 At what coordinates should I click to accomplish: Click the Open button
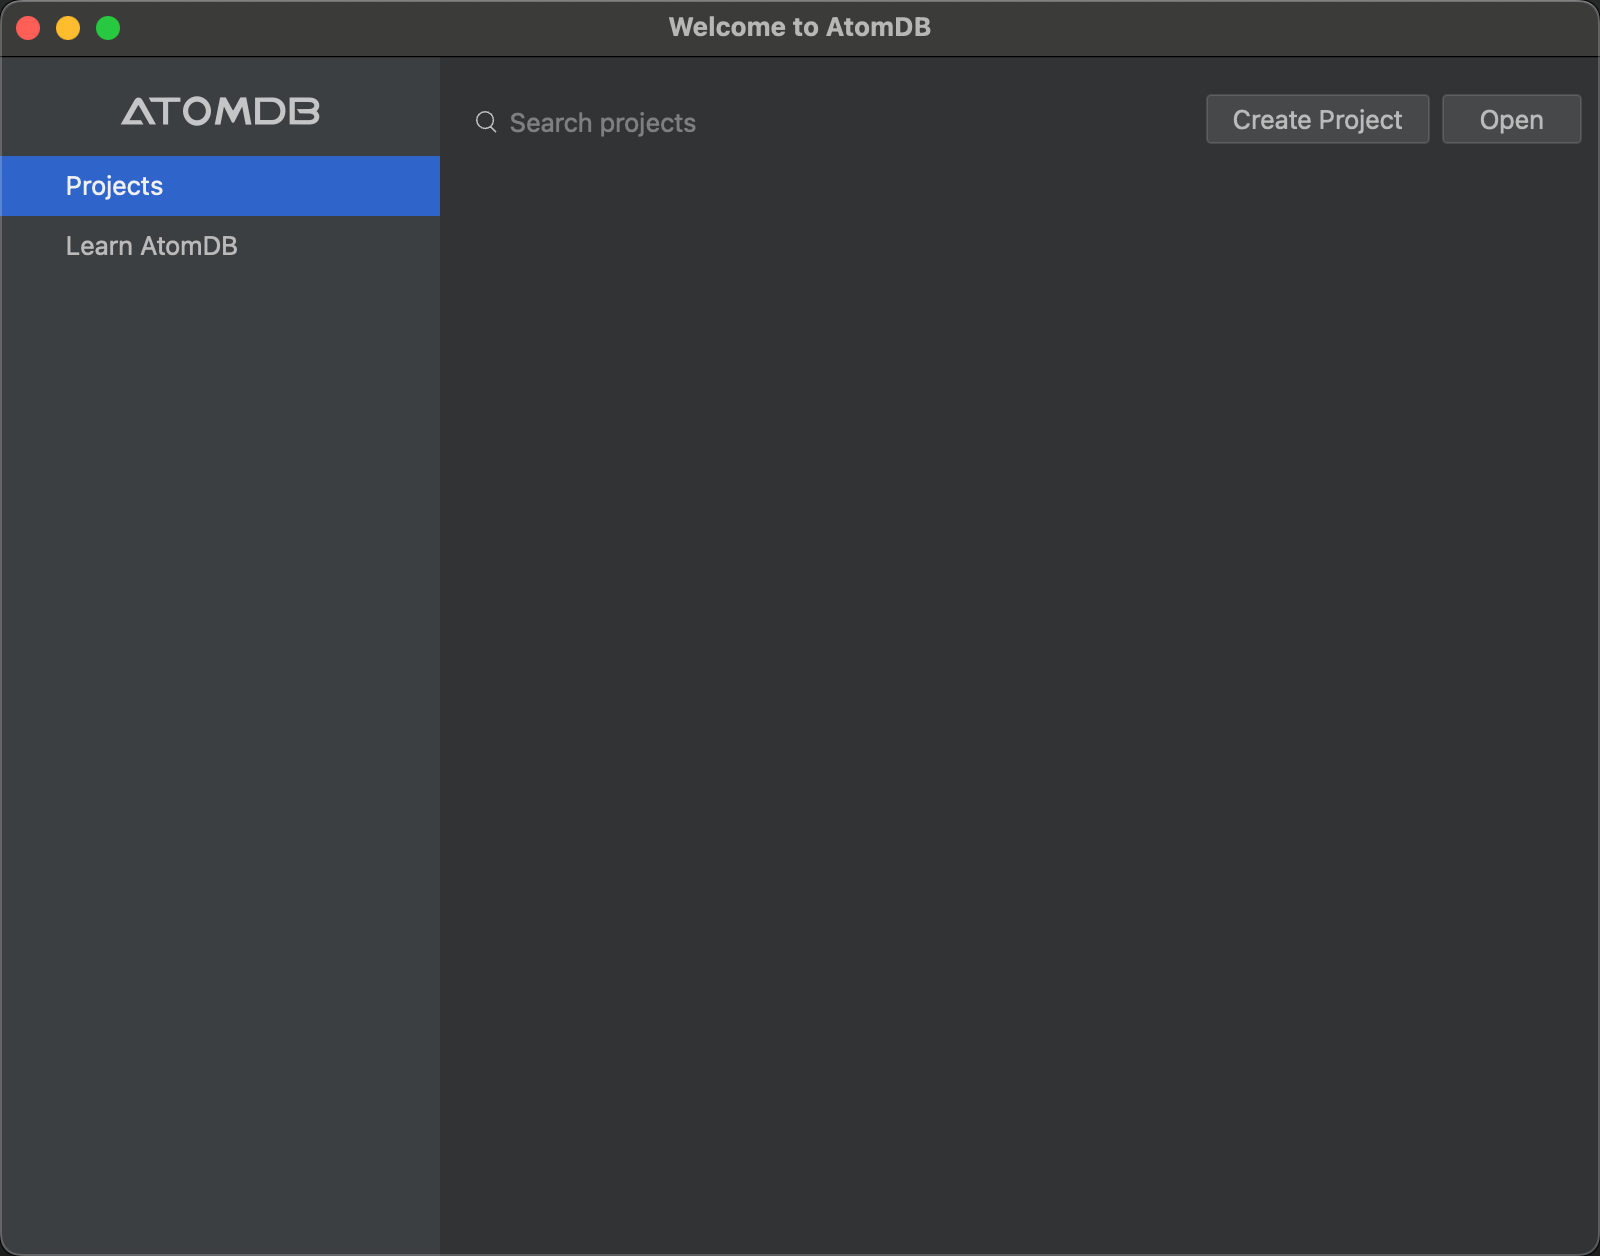[1511, 120]
